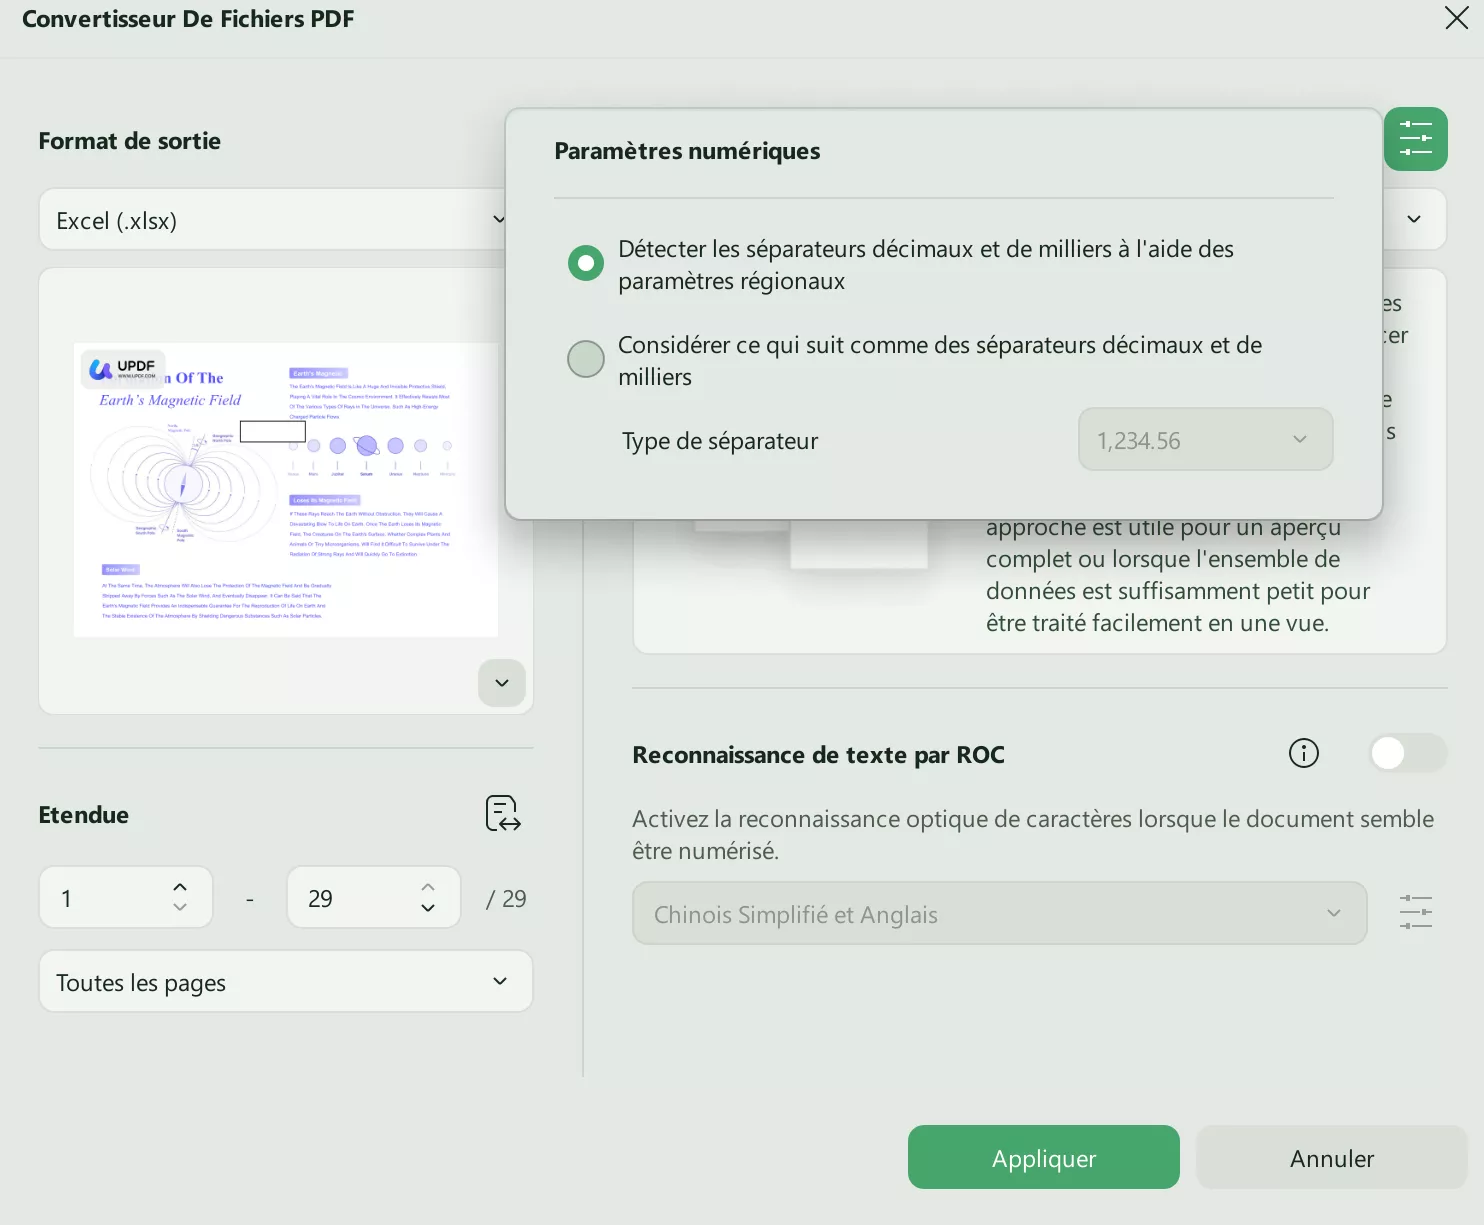Image resolution: width=1484 pixels, height=1225 pixels.
Task: Choose the custom decimal separators option
Action: (586, 359)
